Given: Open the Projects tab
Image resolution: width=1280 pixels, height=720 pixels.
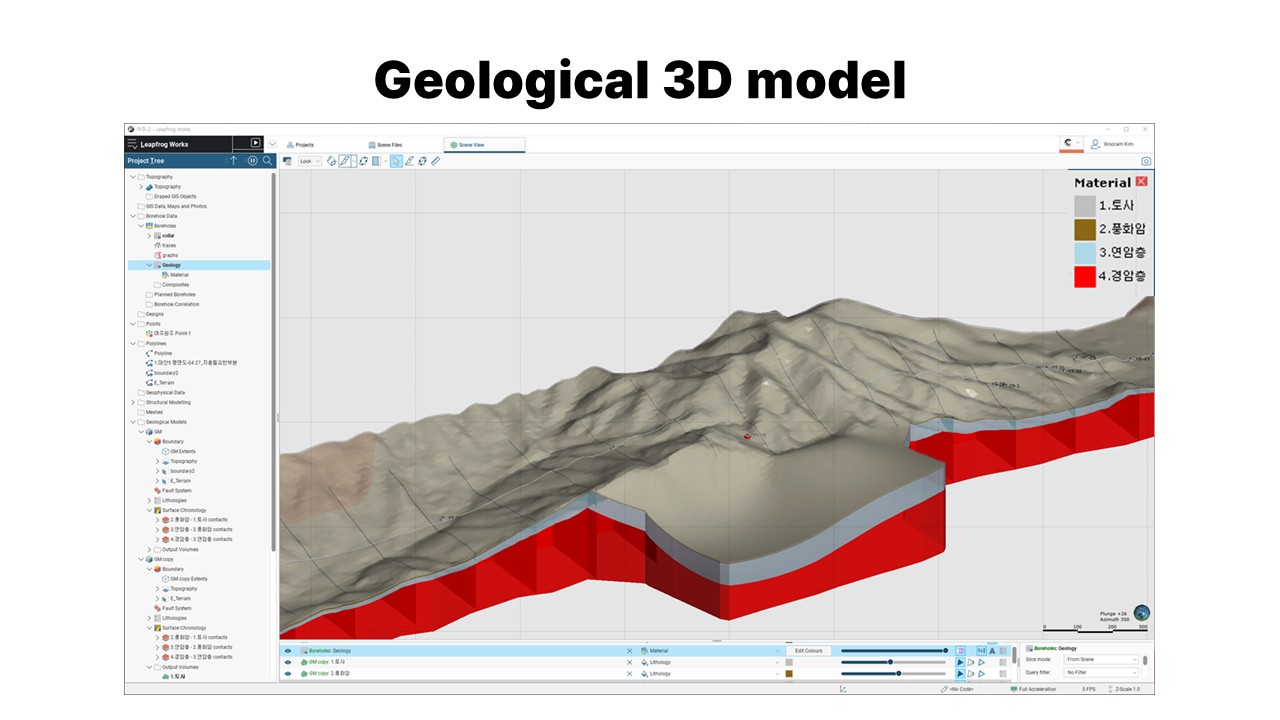Looking at the screenshot, I should tap(300, 145).
